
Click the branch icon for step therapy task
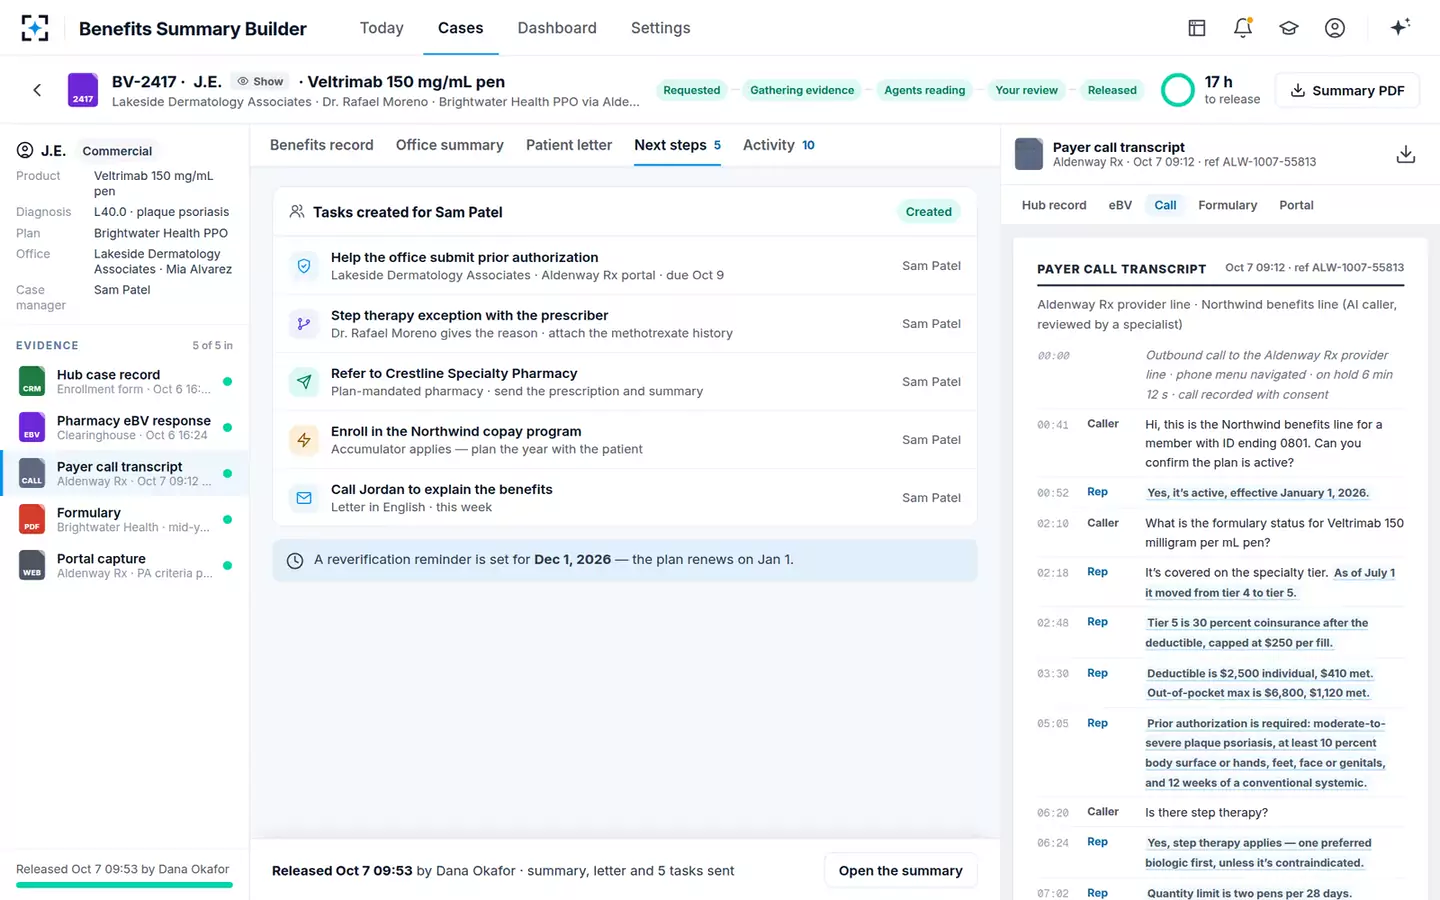click(304, 324)
